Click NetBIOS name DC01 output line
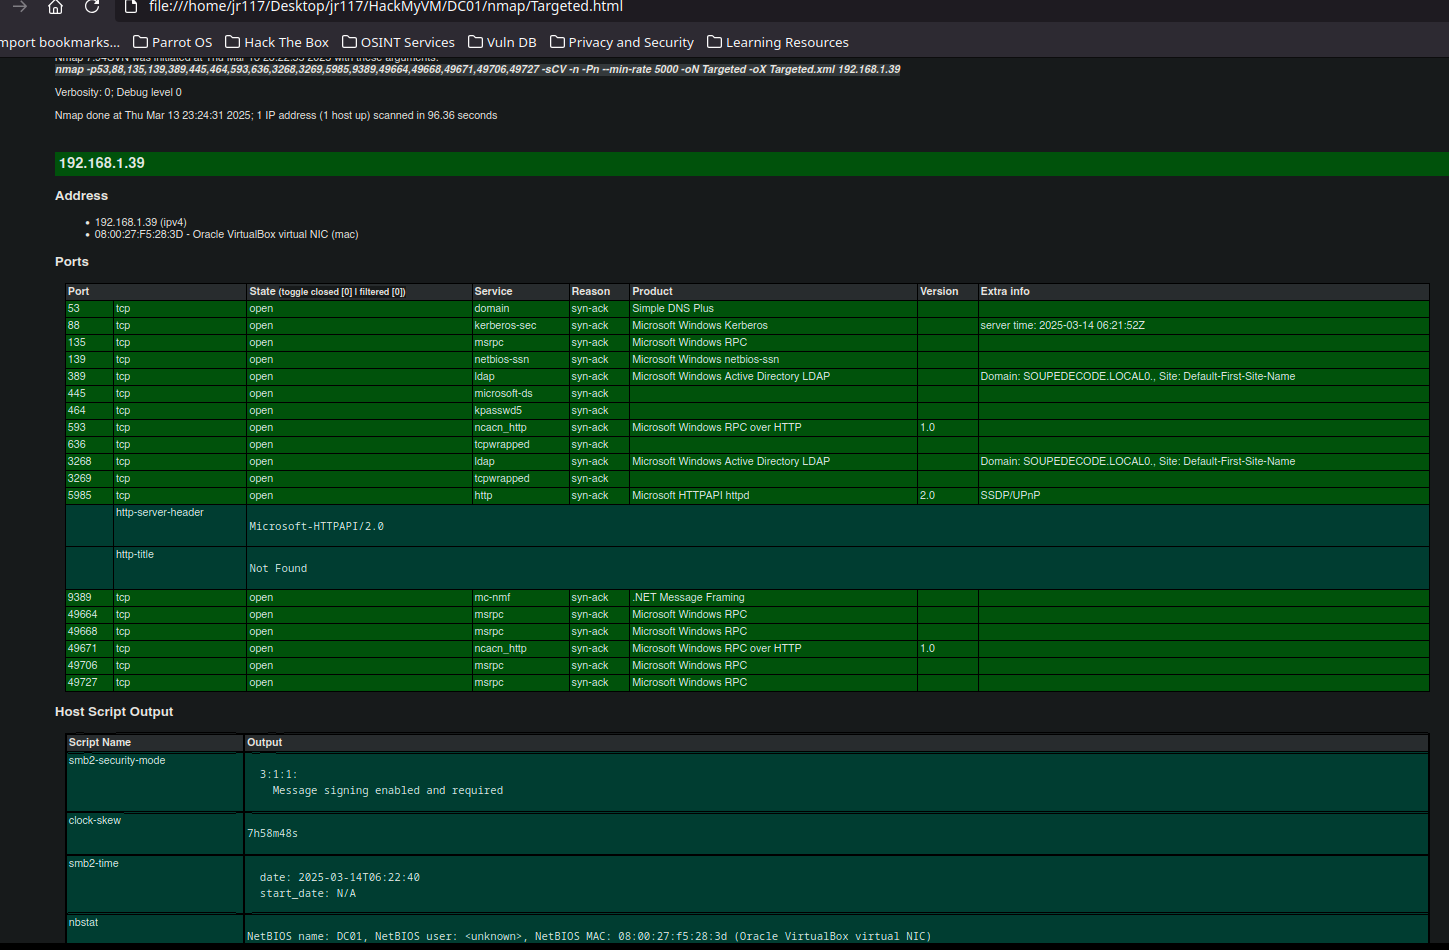1449x950 pixels. click(x=589, y=937)
